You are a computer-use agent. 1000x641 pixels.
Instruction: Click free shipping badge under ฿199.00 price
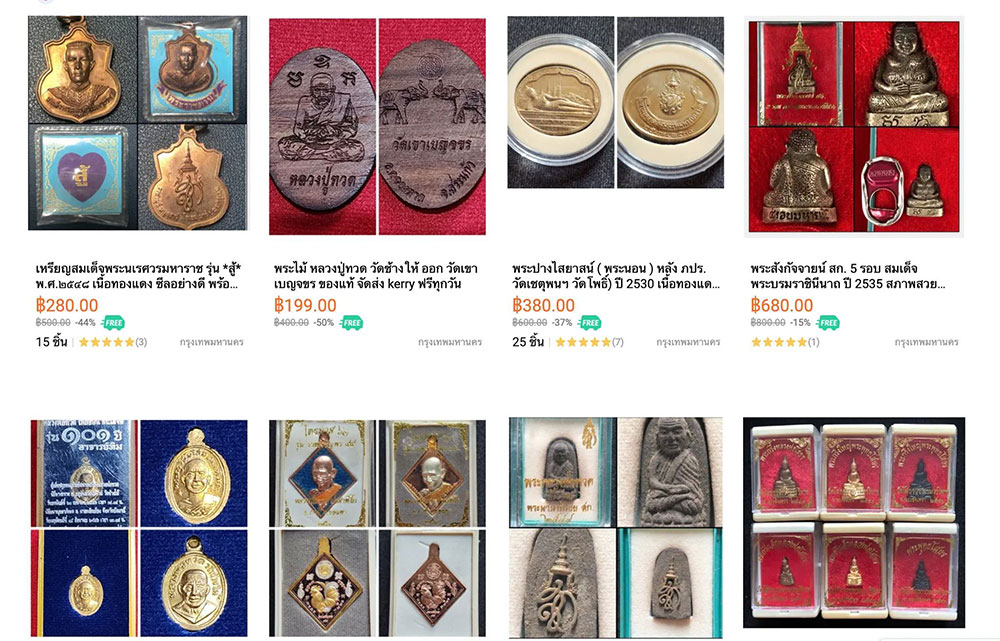tap(351, 323)
